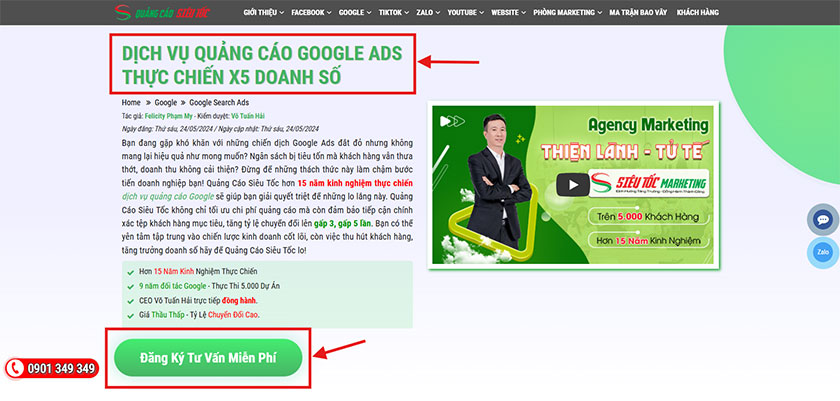Open Ma Trận Bao Vây menu item
Image resolution: width=840 pixels, height=401 pixels.
[x=638, y=12]
